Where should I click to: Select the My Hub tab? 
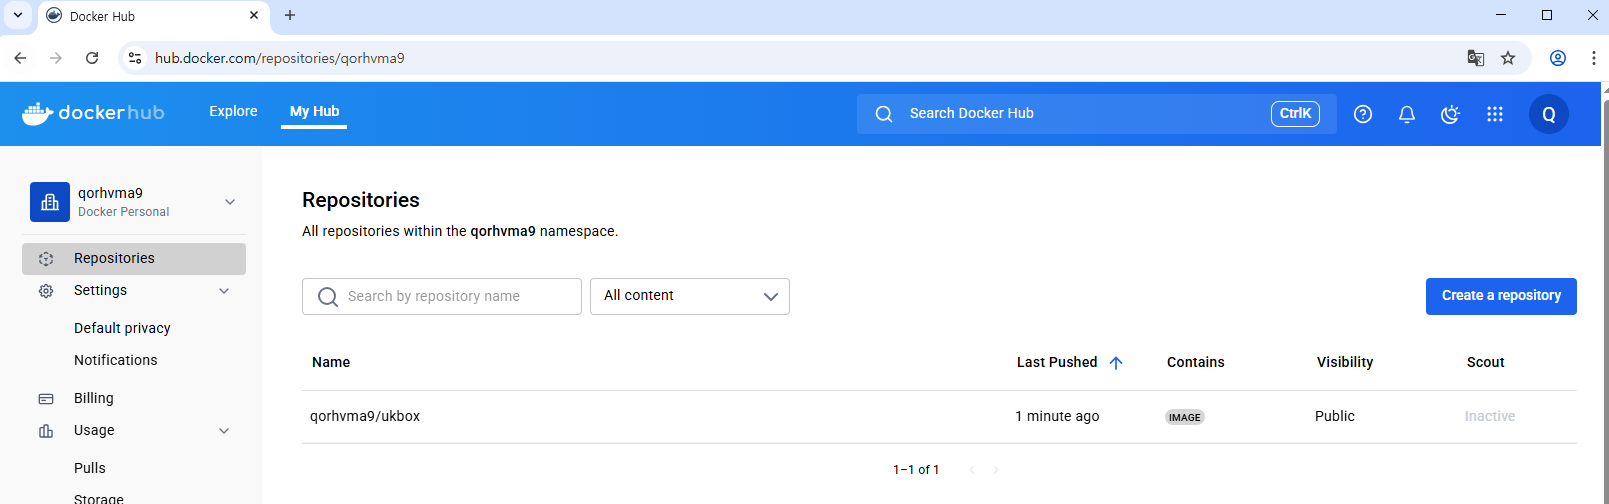[314, 111]
